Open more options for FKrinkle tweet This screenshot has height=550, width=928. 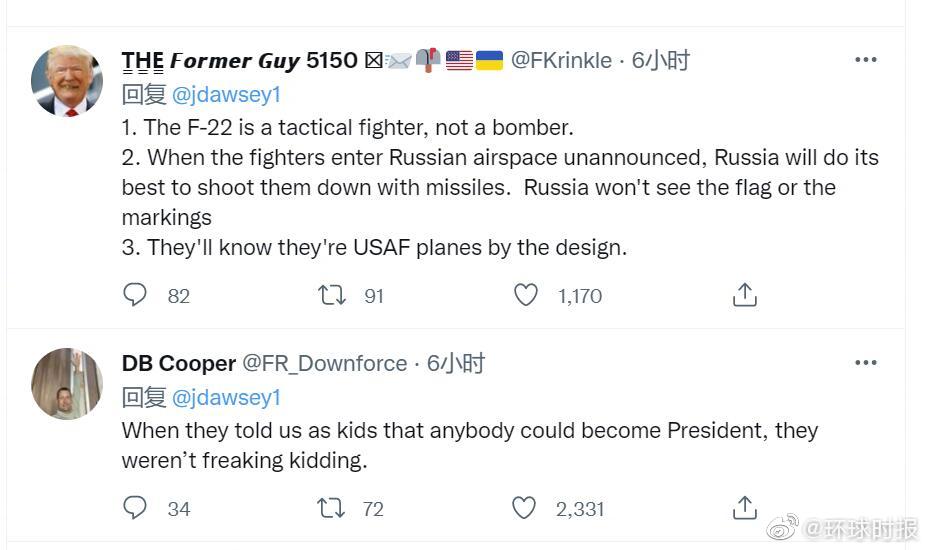[865, 60]
